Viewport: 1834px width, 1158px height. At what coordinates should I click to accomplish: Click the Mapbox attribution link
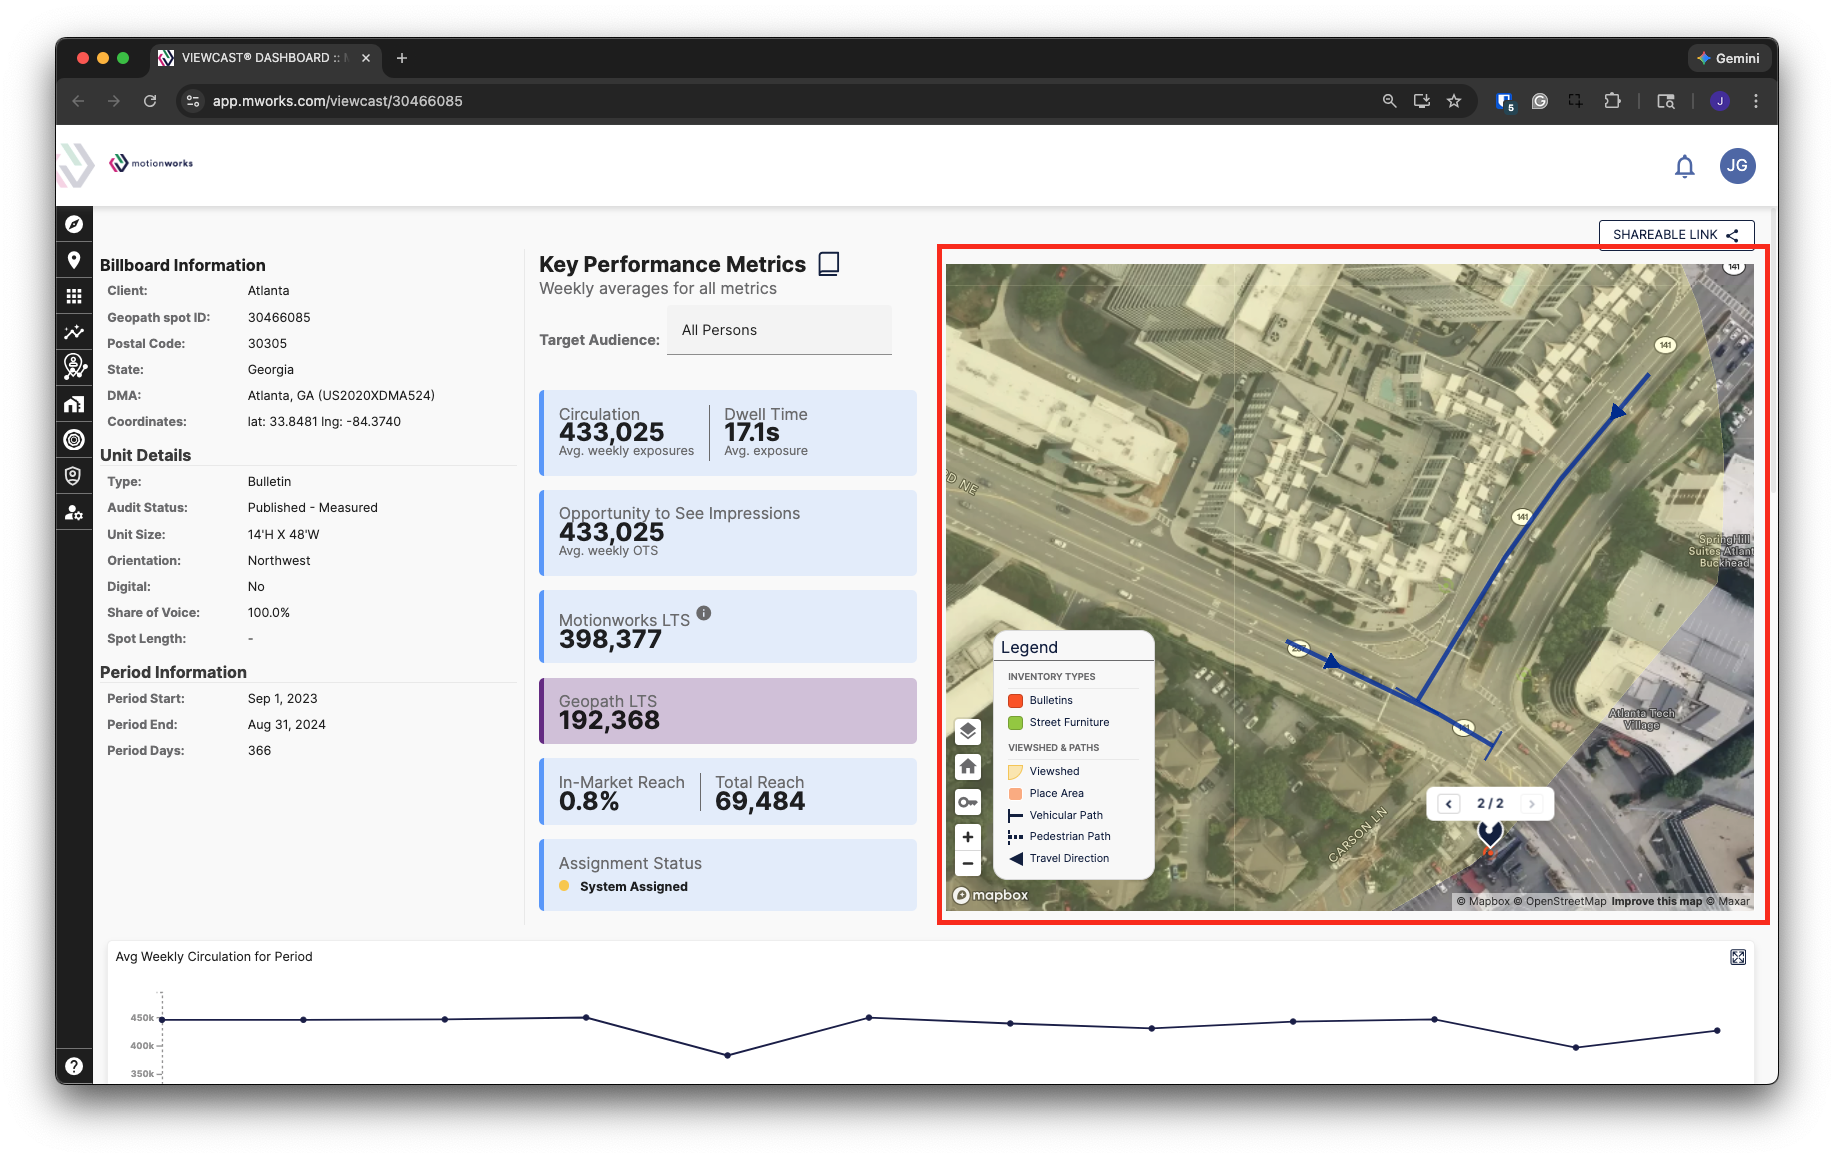[1483, 901]
